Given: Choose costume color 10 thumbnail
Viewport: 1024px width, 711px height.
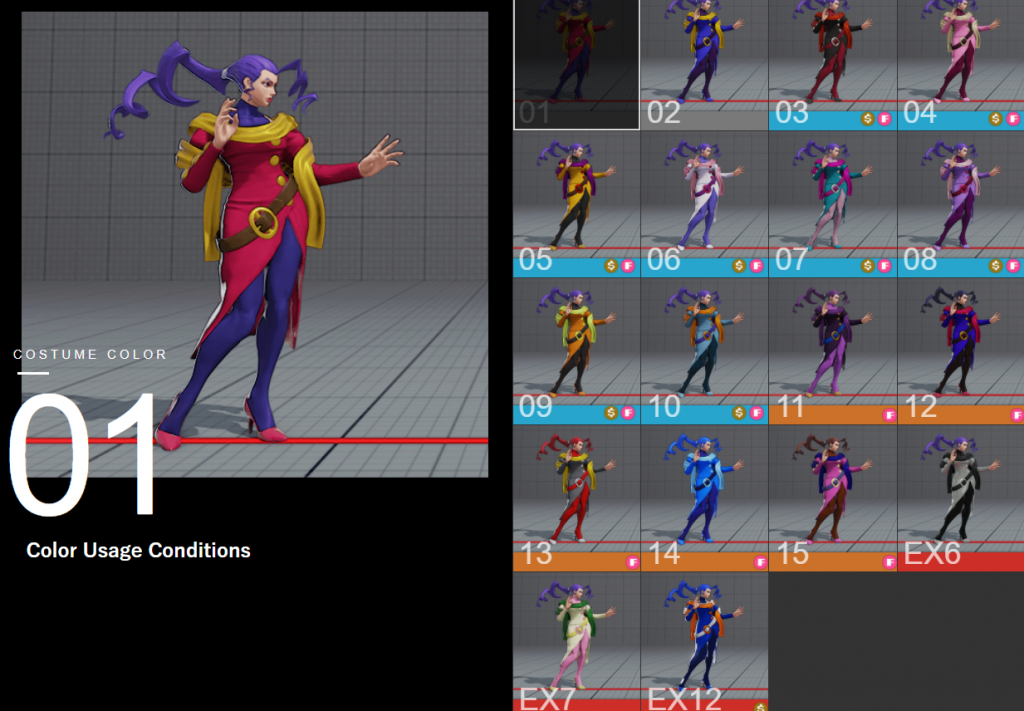Looking at the screenshot, I should (705, 351).
